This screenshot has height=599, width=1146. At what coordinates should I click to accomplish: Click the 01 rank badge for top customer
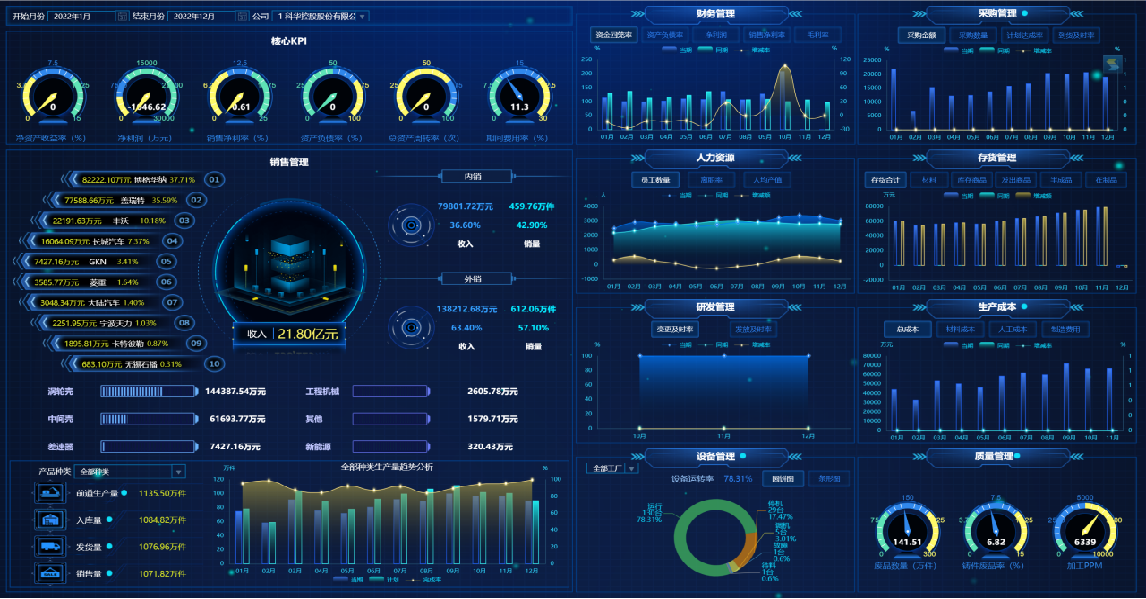[213, 180]
